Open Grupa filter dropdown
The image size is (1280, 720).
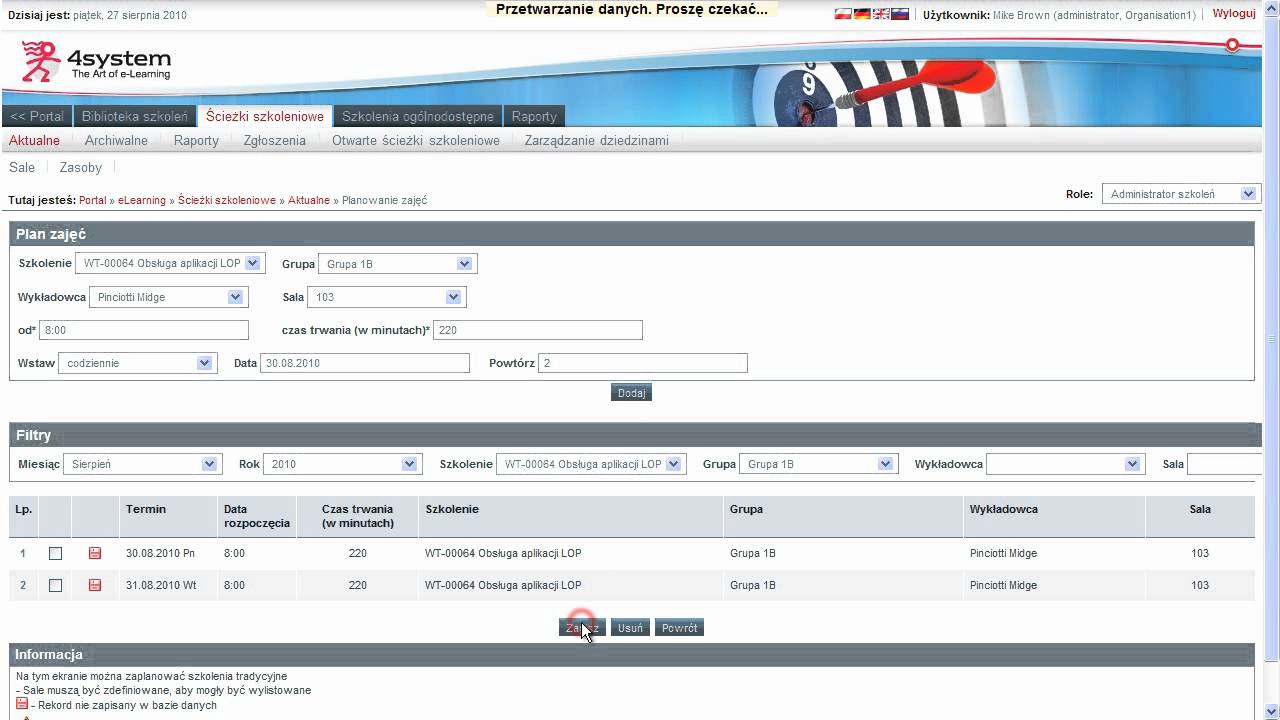pos(817,464)
